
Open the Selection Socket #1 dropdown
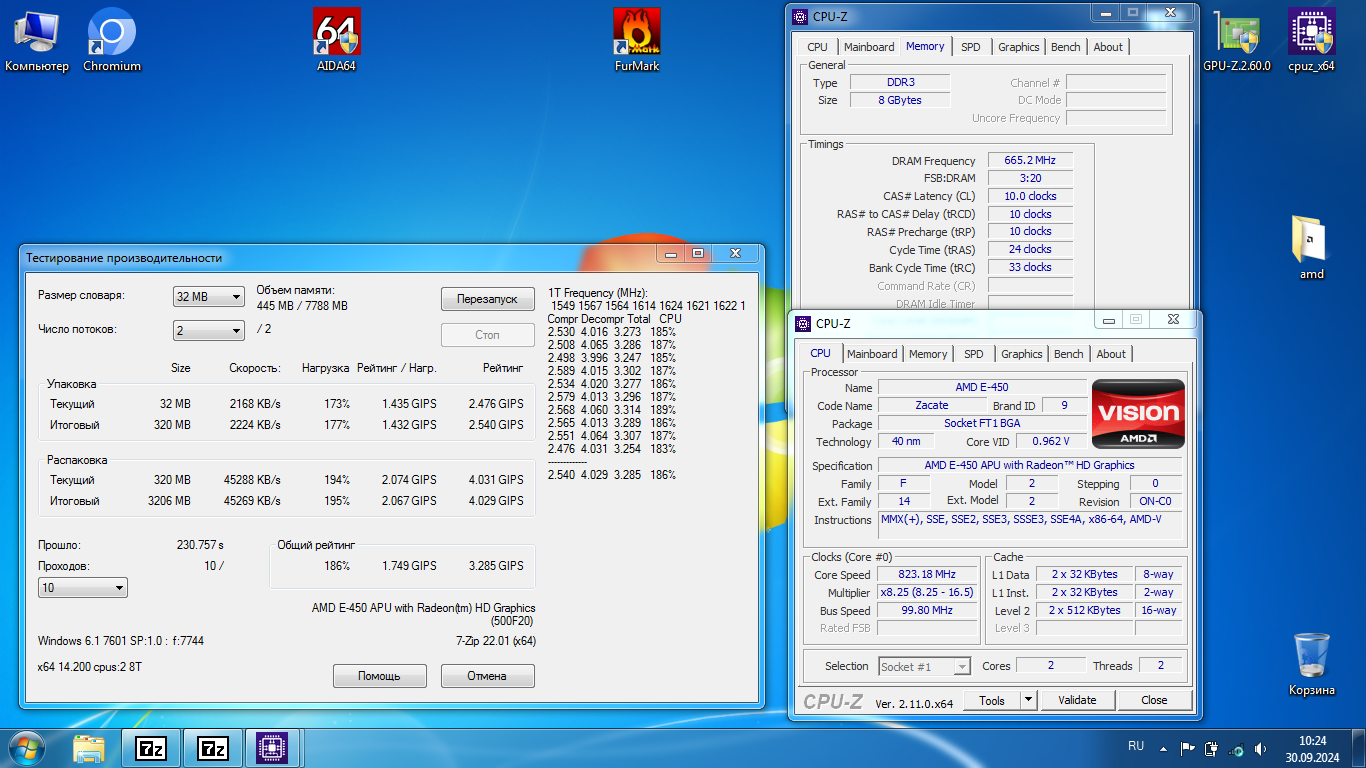(924, 666)
